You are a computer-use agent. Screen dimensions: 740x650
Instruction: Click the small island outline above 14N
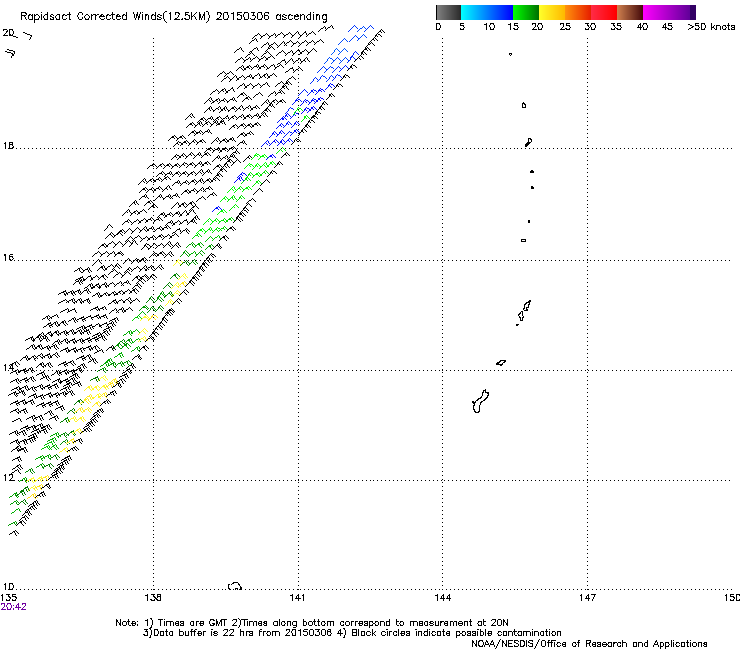click(x=501, y=363)
